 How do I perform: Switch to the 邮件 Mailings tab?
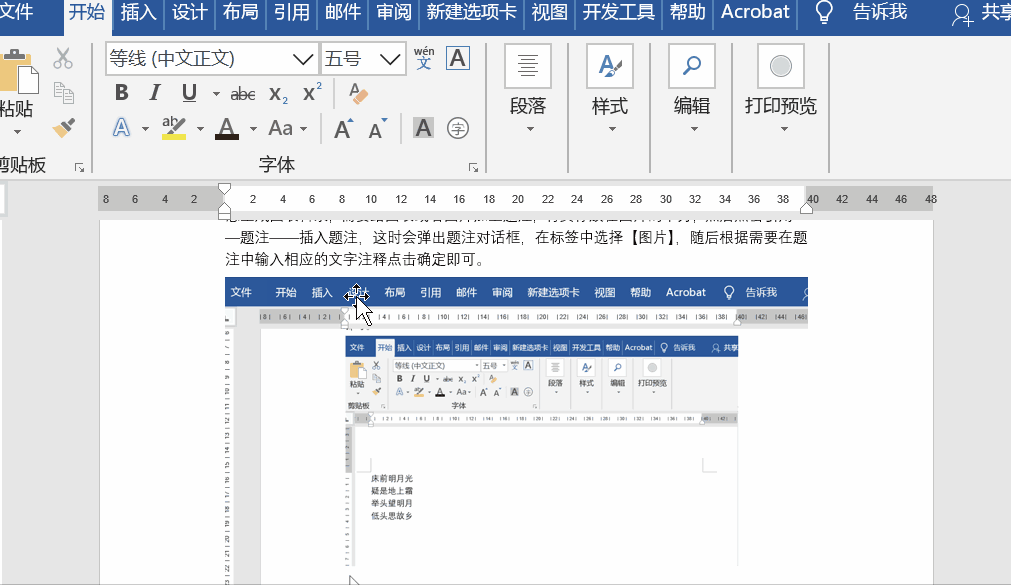coord(342,12)
